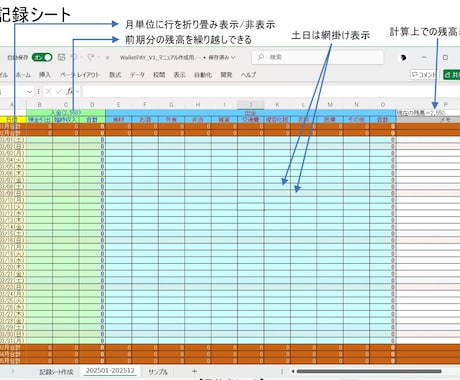Click the three-dot sheet tab splitter handle

(x=282, y=371)
